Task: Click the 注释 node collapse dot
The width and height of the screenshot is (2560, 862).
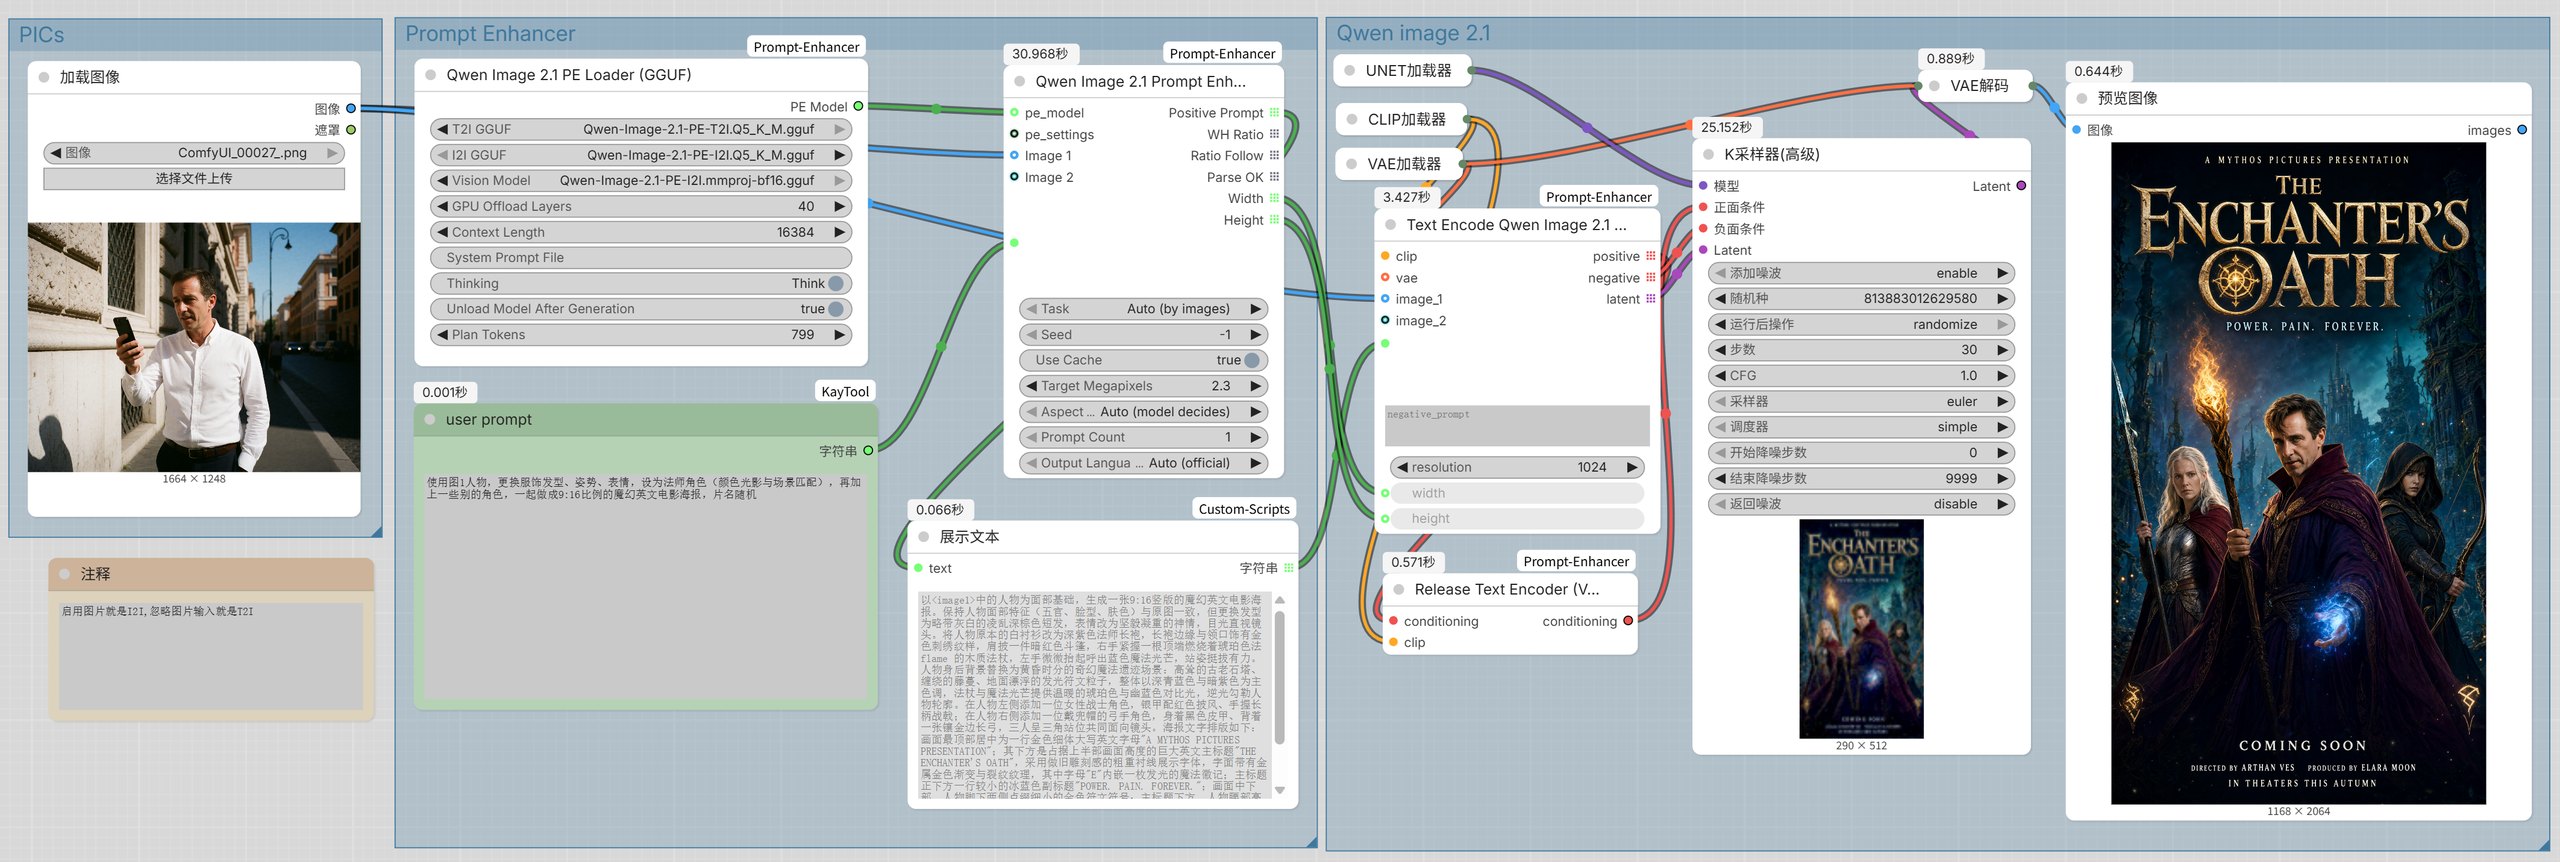Action: coord(65,574)
